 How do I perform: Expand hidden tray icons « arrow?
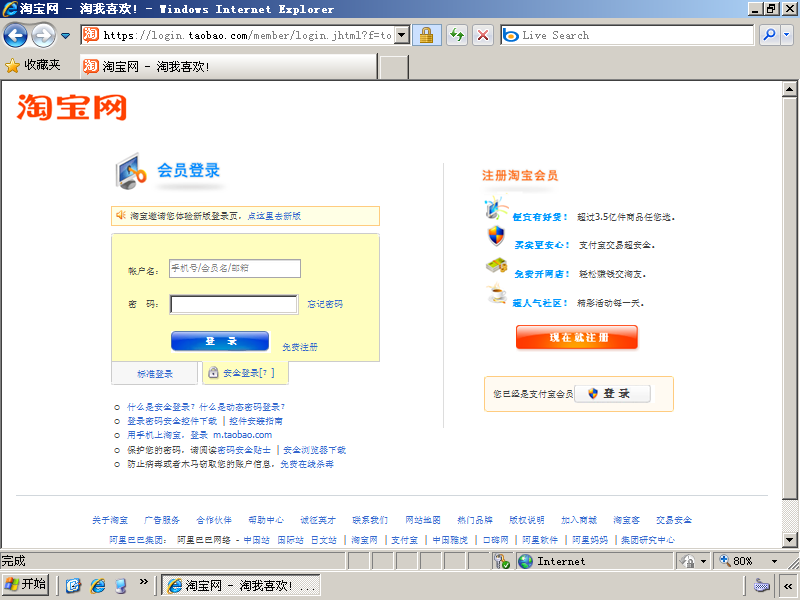click(x=787, y=586)
